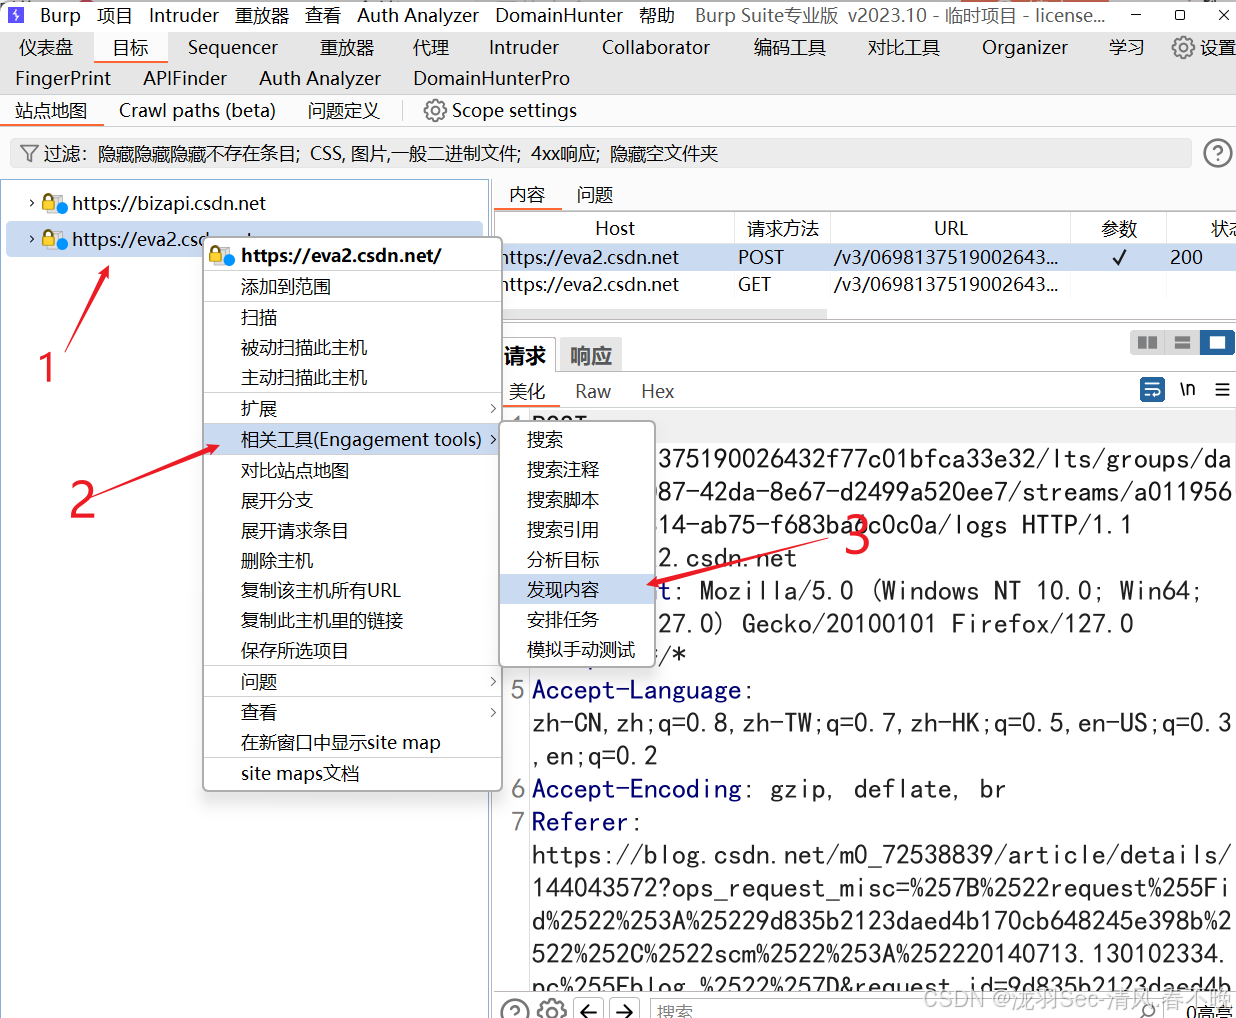Image resolution: width=1236 pixels, height=1018 pixels.
Task: Go to previous search match arrow
Action: coord(589,1009)
